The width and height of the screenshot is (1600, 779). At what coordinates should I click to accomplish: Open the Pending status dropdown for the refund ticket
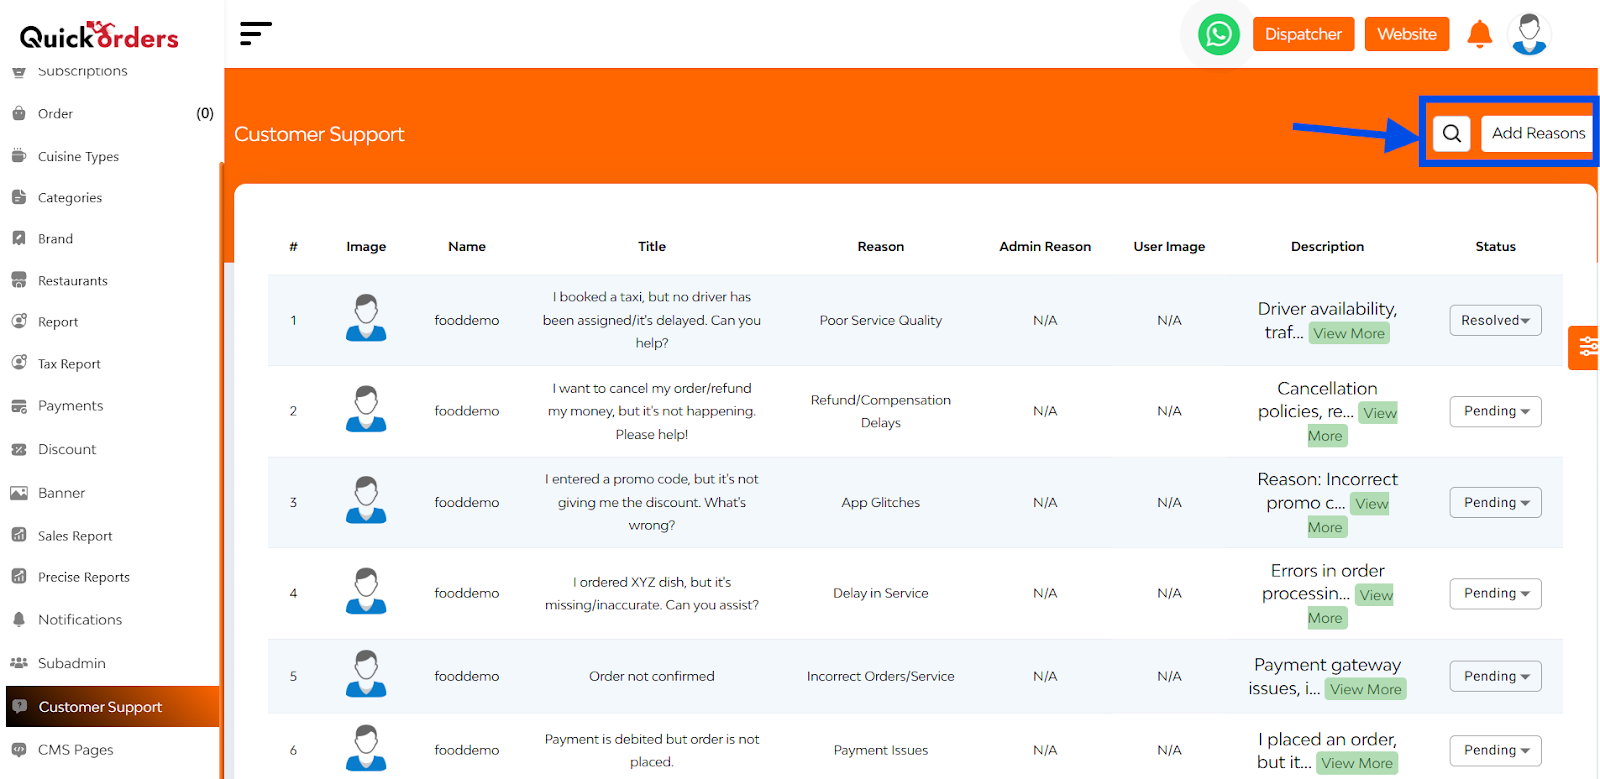[1495, 411]
